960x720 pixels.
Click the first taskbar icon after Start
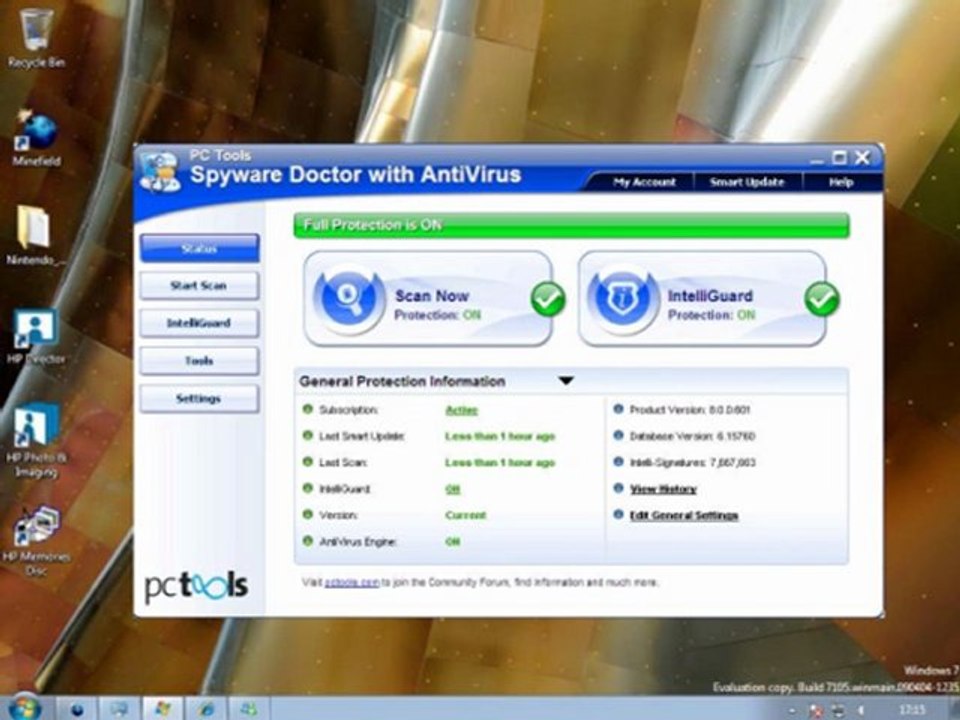[x=77, y=709]
